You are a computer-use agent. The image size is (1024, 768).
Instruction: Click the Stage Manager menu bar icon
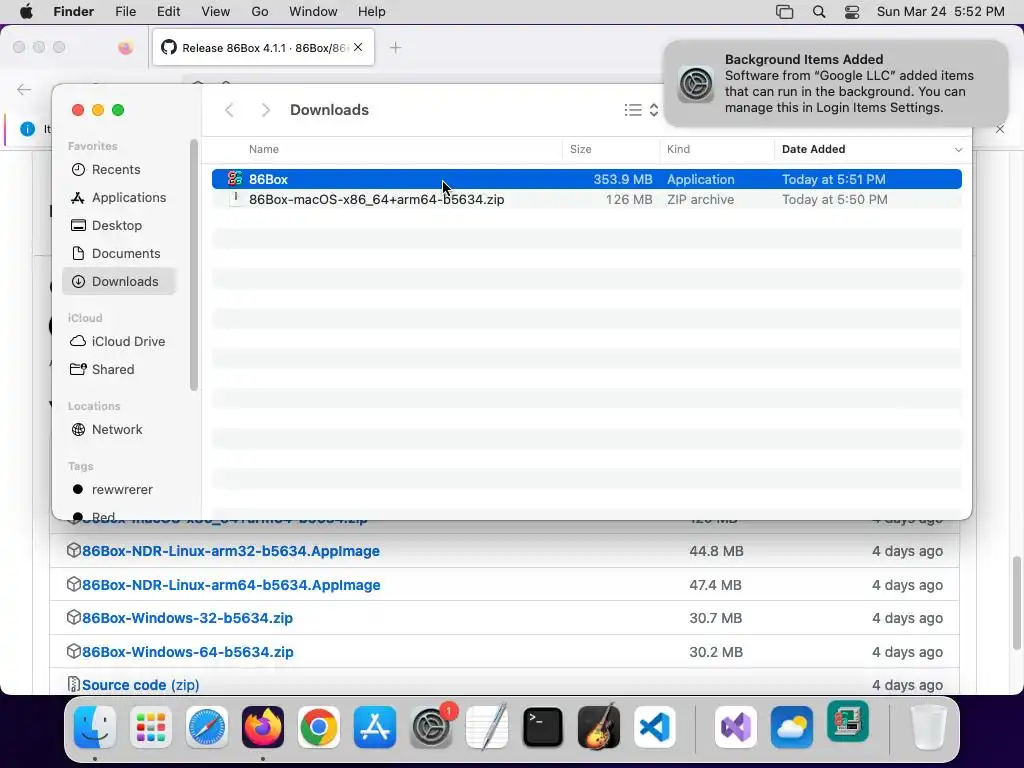click(x=784, y=12)
